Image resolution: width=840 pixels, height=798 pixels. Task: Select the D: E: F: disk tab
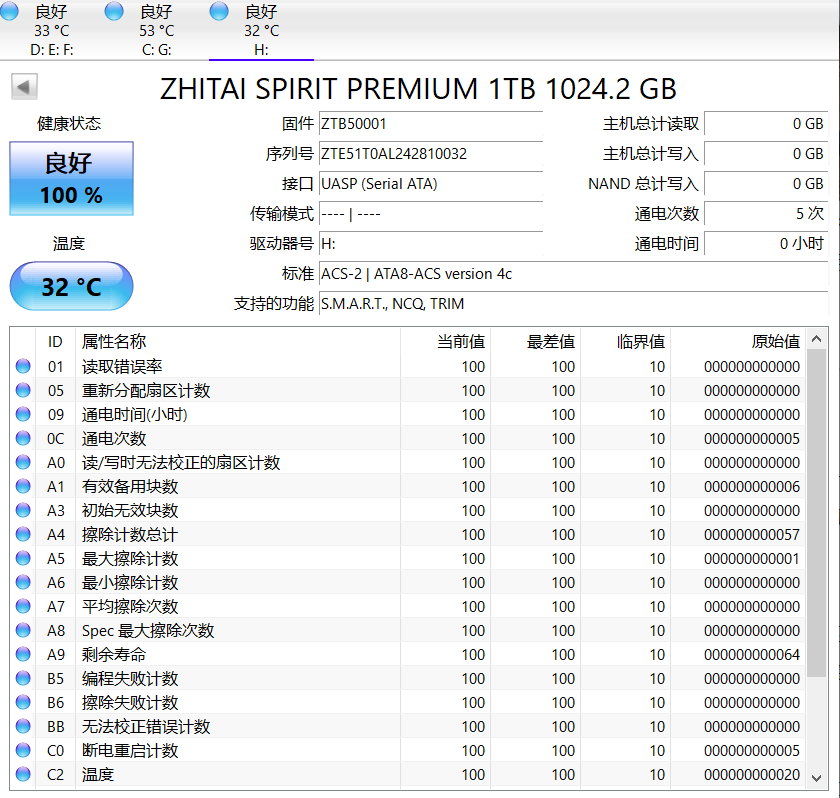(x=51, y=30)
